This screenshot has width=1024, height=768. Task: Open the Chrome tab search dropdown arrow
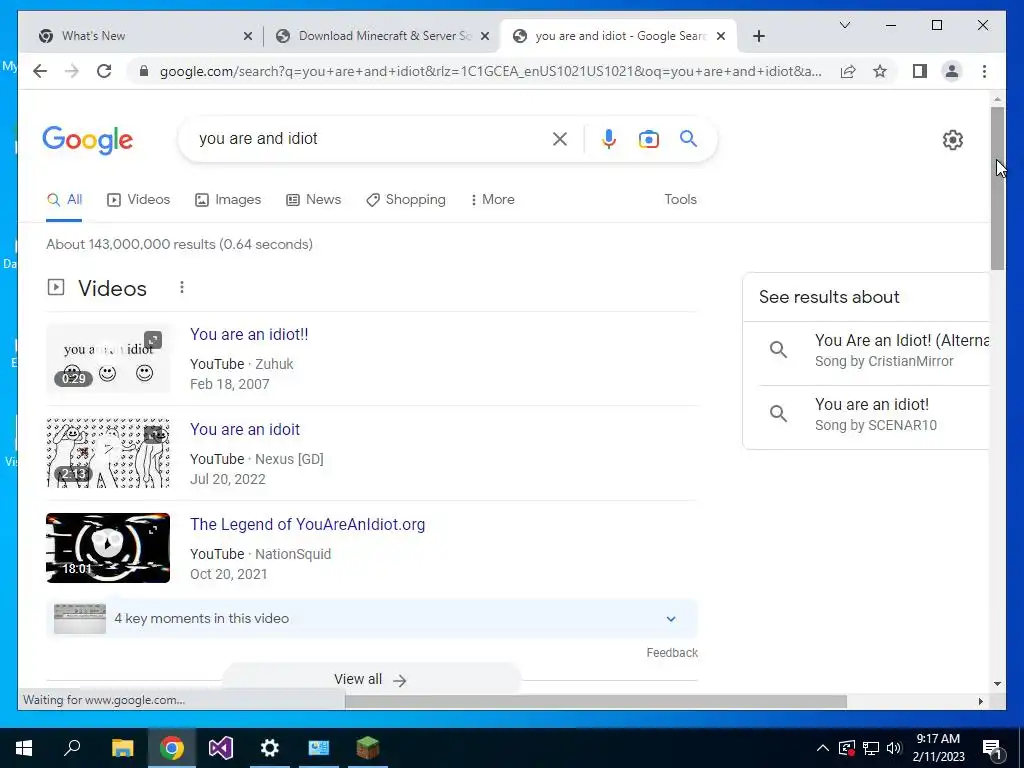844,25
